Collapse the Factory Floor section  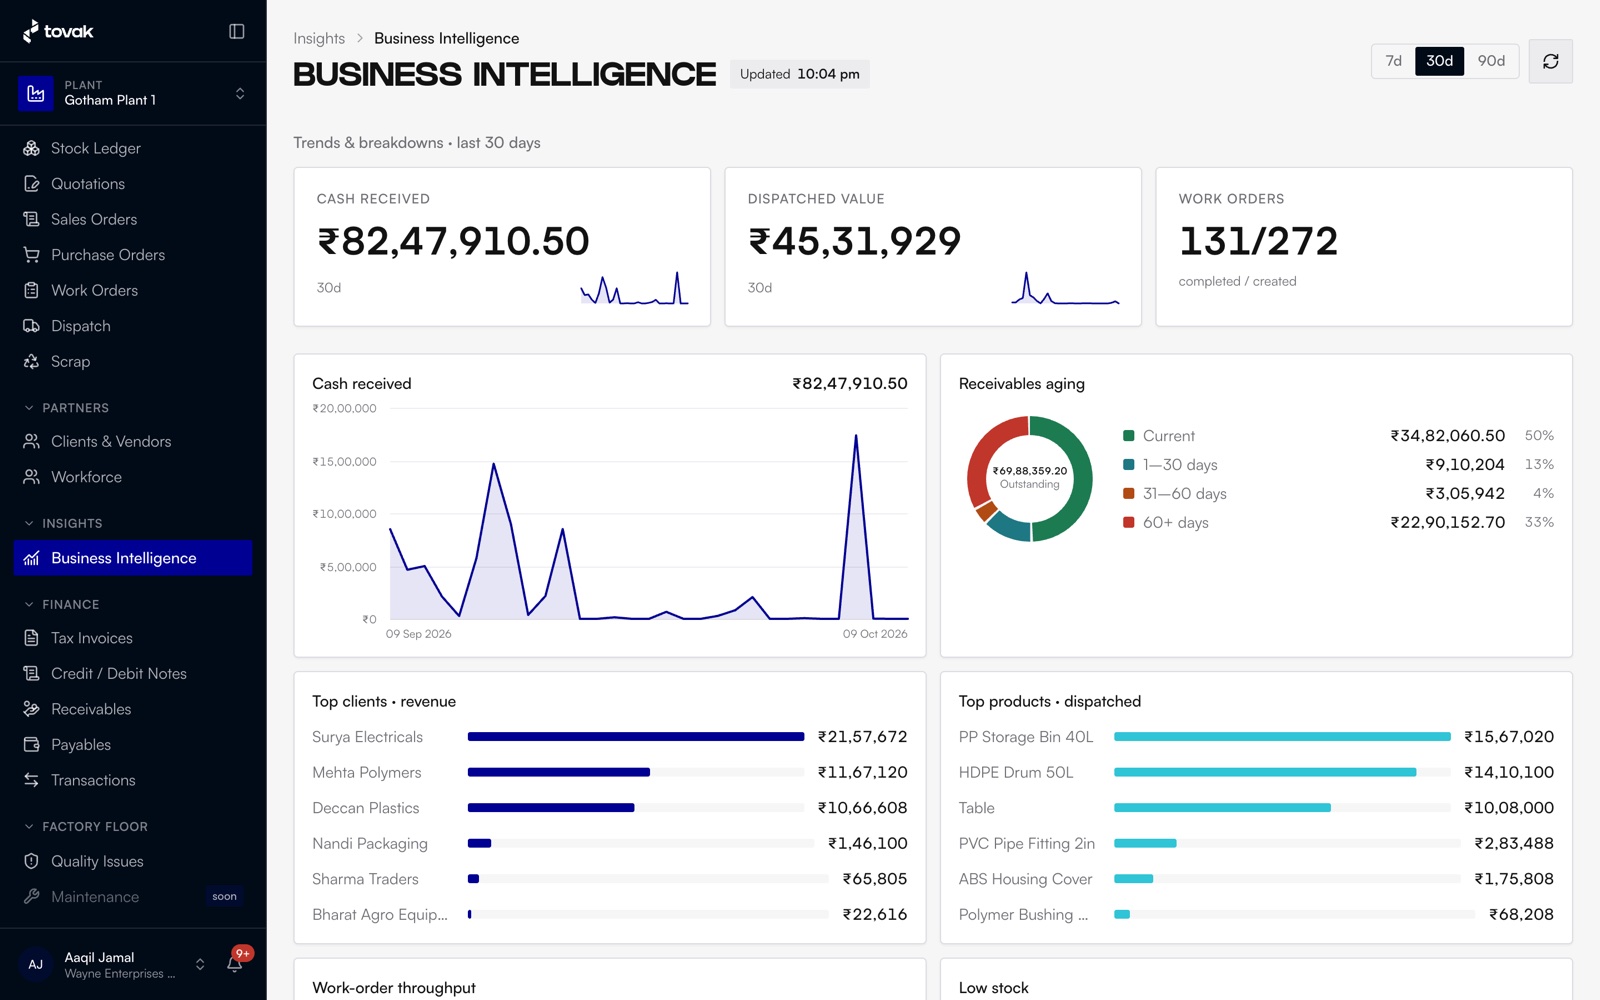tap(85, 826)
